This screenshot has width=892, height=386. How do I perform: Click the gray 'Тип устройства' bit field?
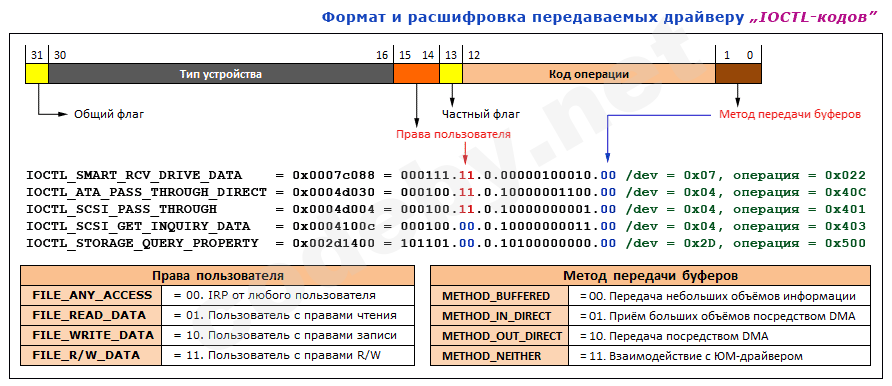(x=221, y=74)
